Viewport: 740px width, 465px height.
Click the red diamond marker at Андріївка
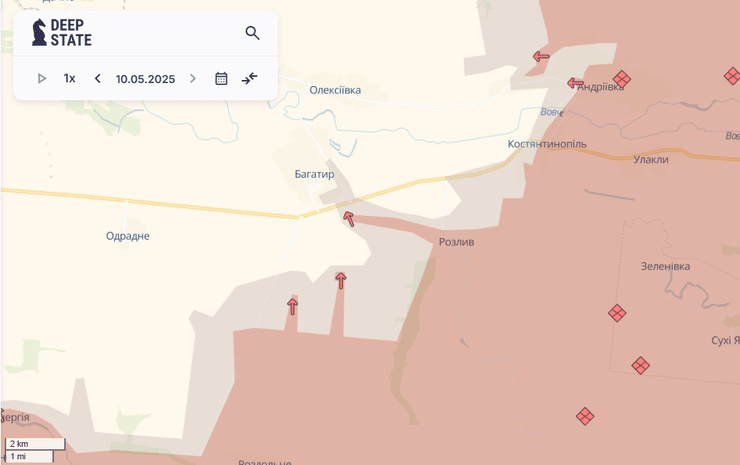tap(622, 78)
